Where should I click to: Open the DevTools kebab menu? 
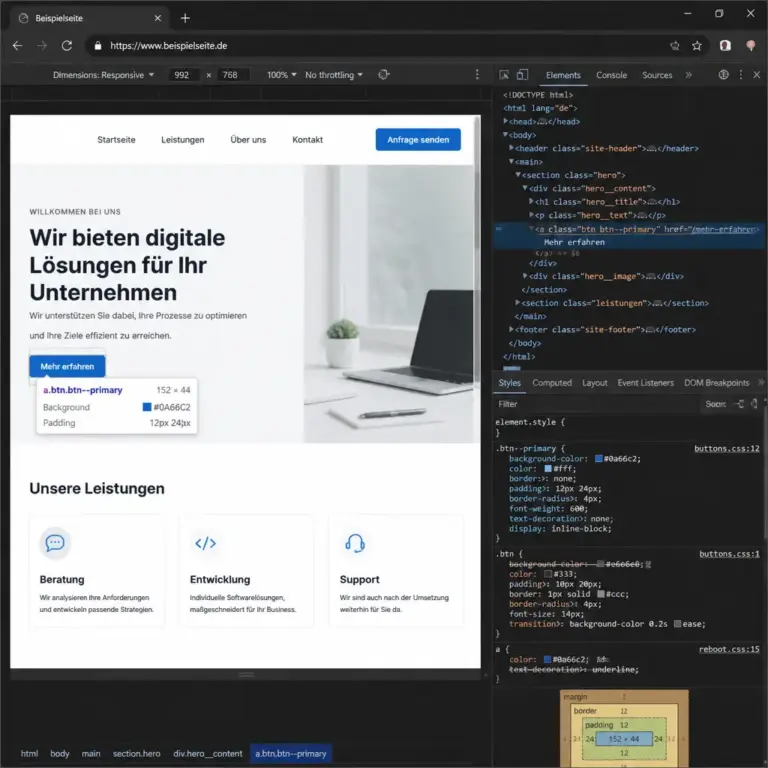[741, 74]
